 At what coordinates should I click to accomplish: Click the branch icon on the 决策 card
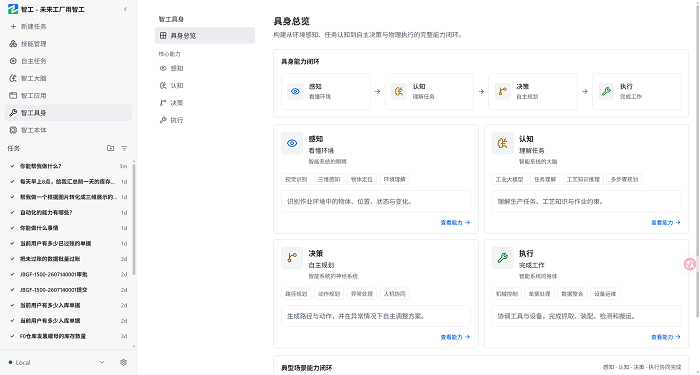(x=292, y=258)
